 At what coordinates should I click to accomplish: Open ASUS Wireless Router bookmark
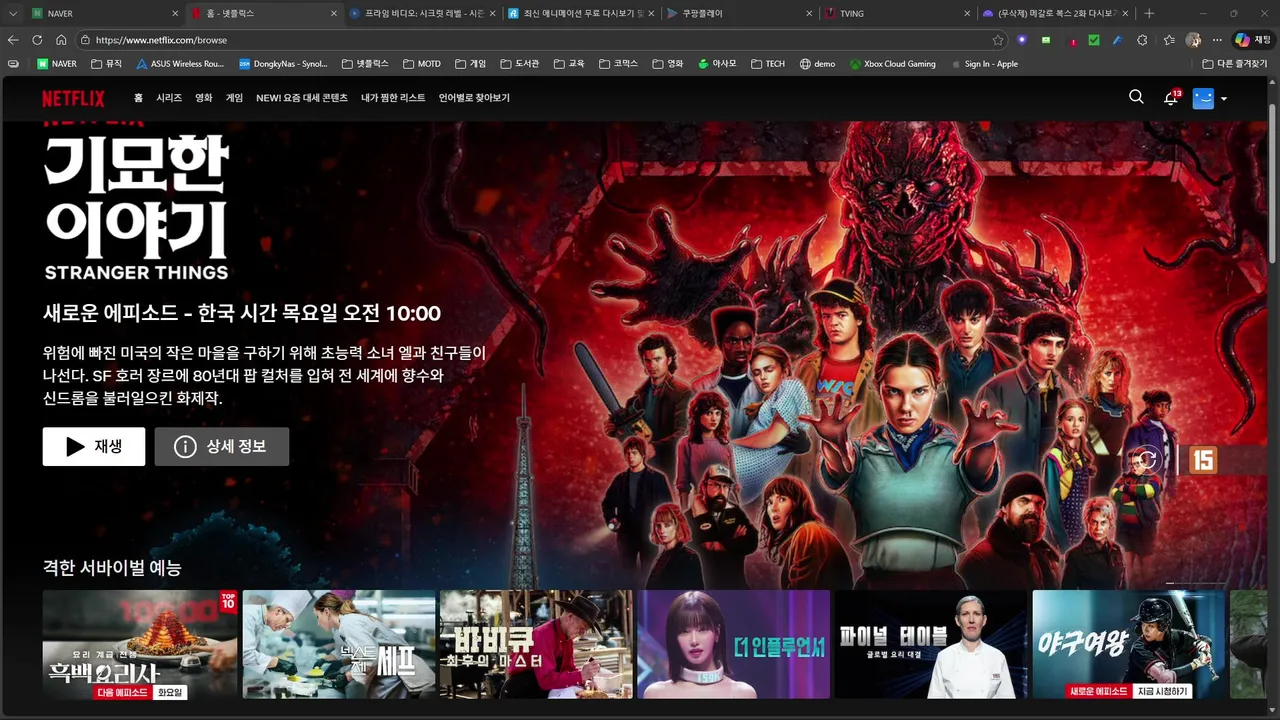coord(180,64)
